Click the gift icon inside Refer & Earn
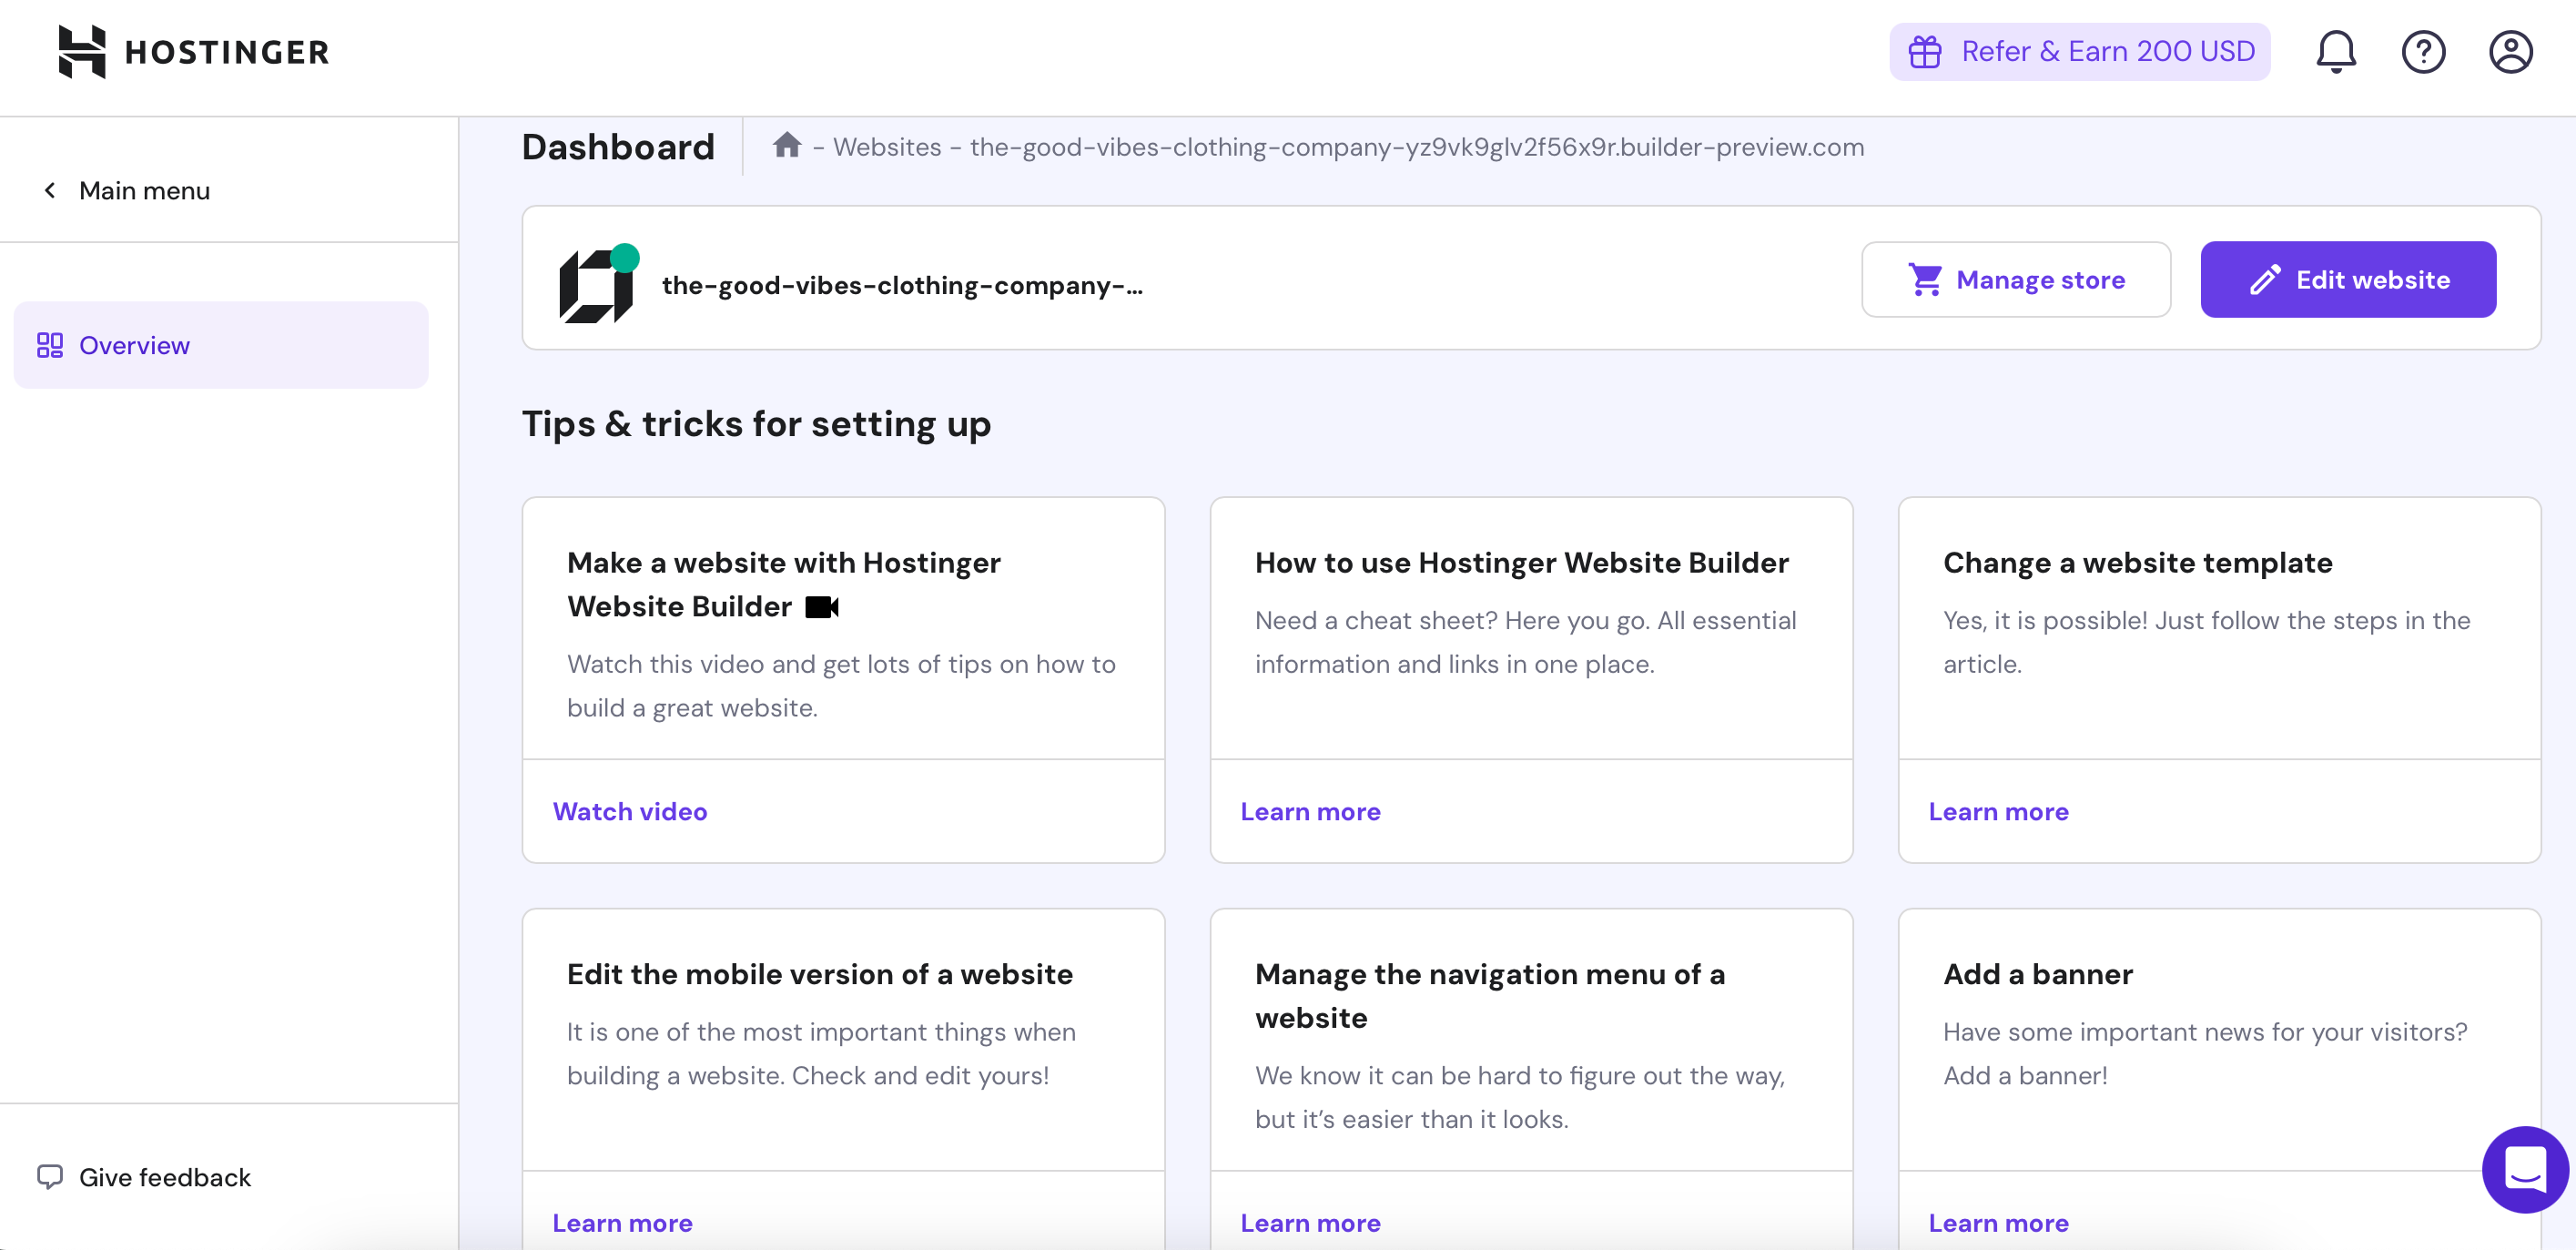The height and width of the screenshot is (1250, 2576). click(x=1925, y=51)
